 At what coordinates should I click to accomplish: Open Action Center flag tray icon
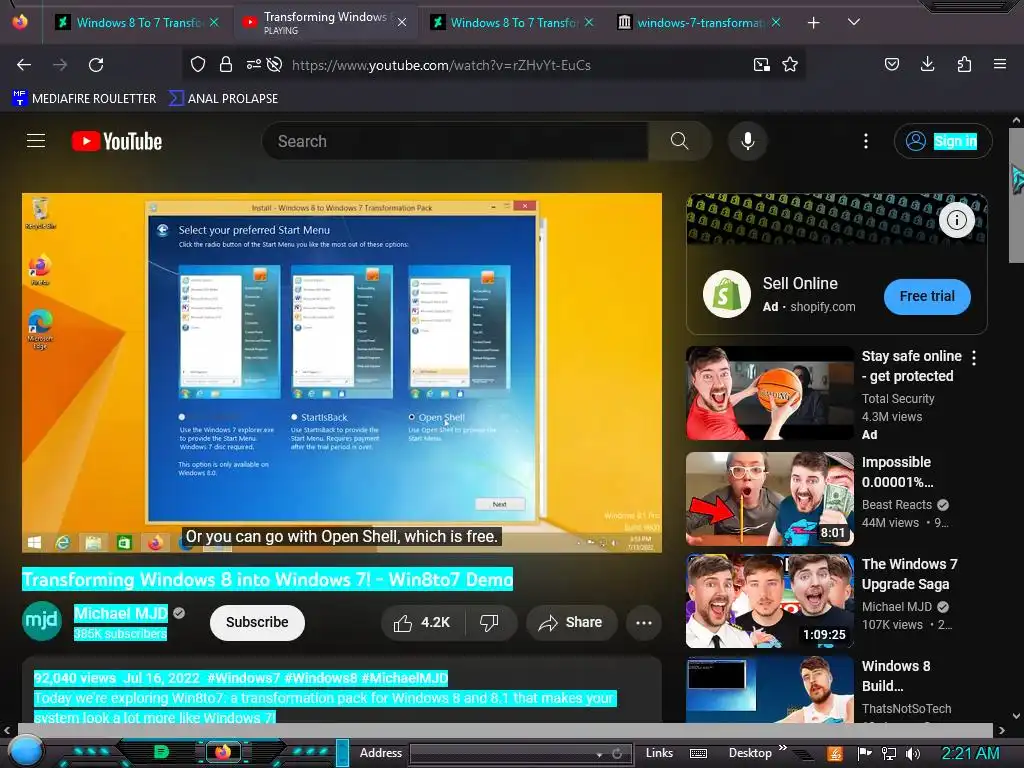865,754
